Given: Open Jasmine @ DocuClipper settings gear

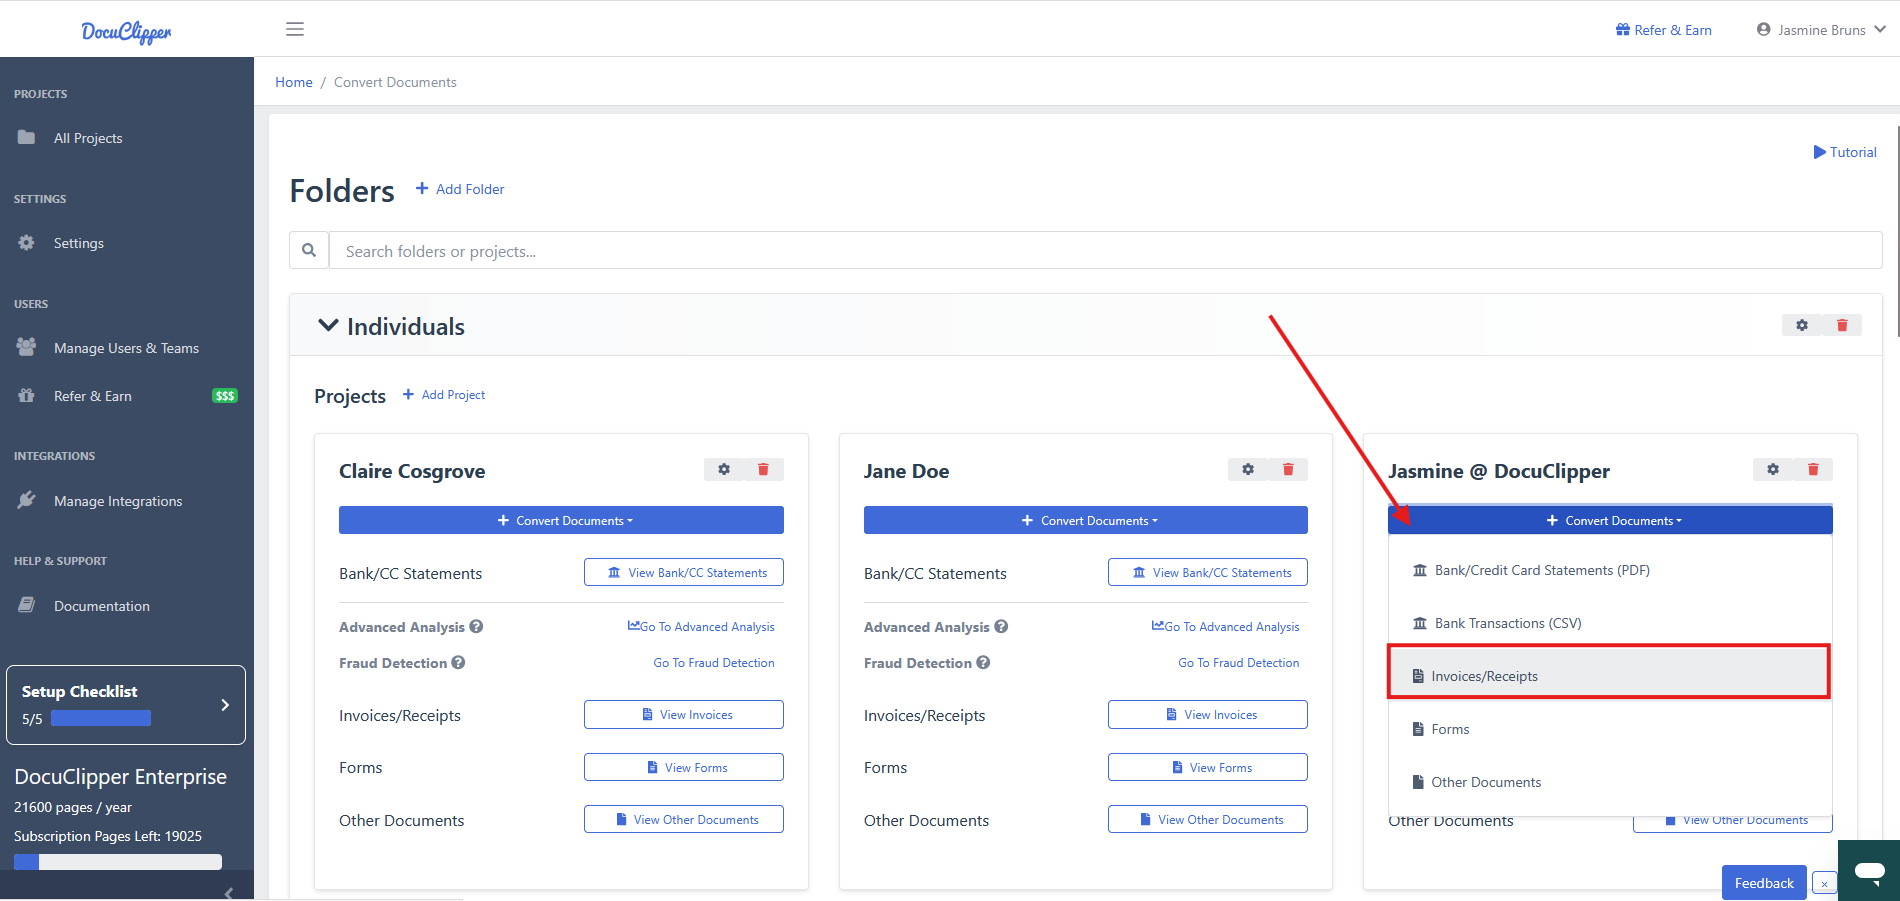Looking at the screenshot, I should (1773, 469).
